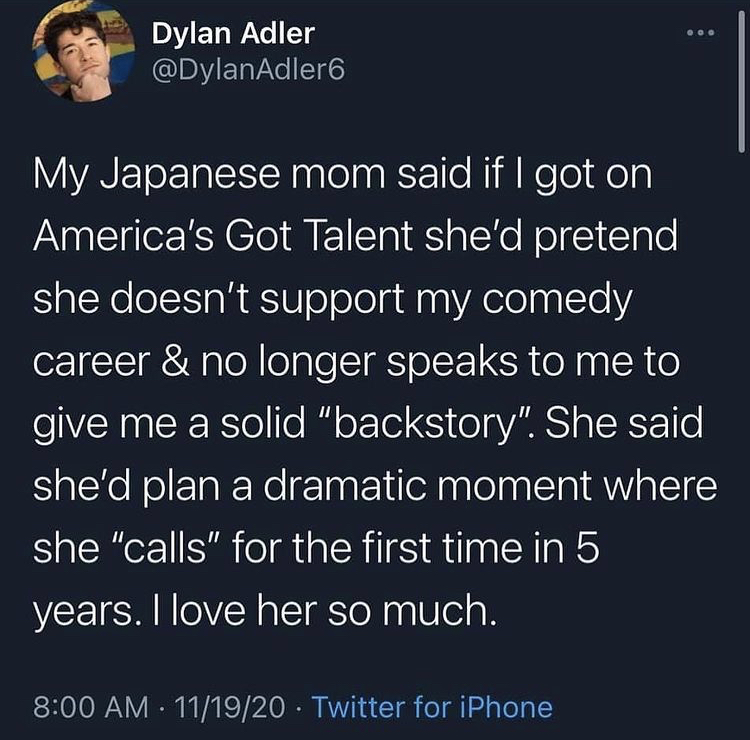This screenshot has width=750, height=740.
Task: Open Dylan Adler's profile picture
Action: tap(83, 51)
